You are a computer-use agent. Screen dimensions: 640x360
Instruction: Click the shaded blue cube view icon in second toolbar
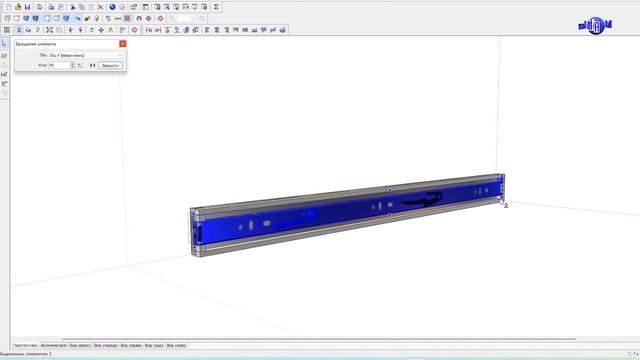click(x=66, y=18)
